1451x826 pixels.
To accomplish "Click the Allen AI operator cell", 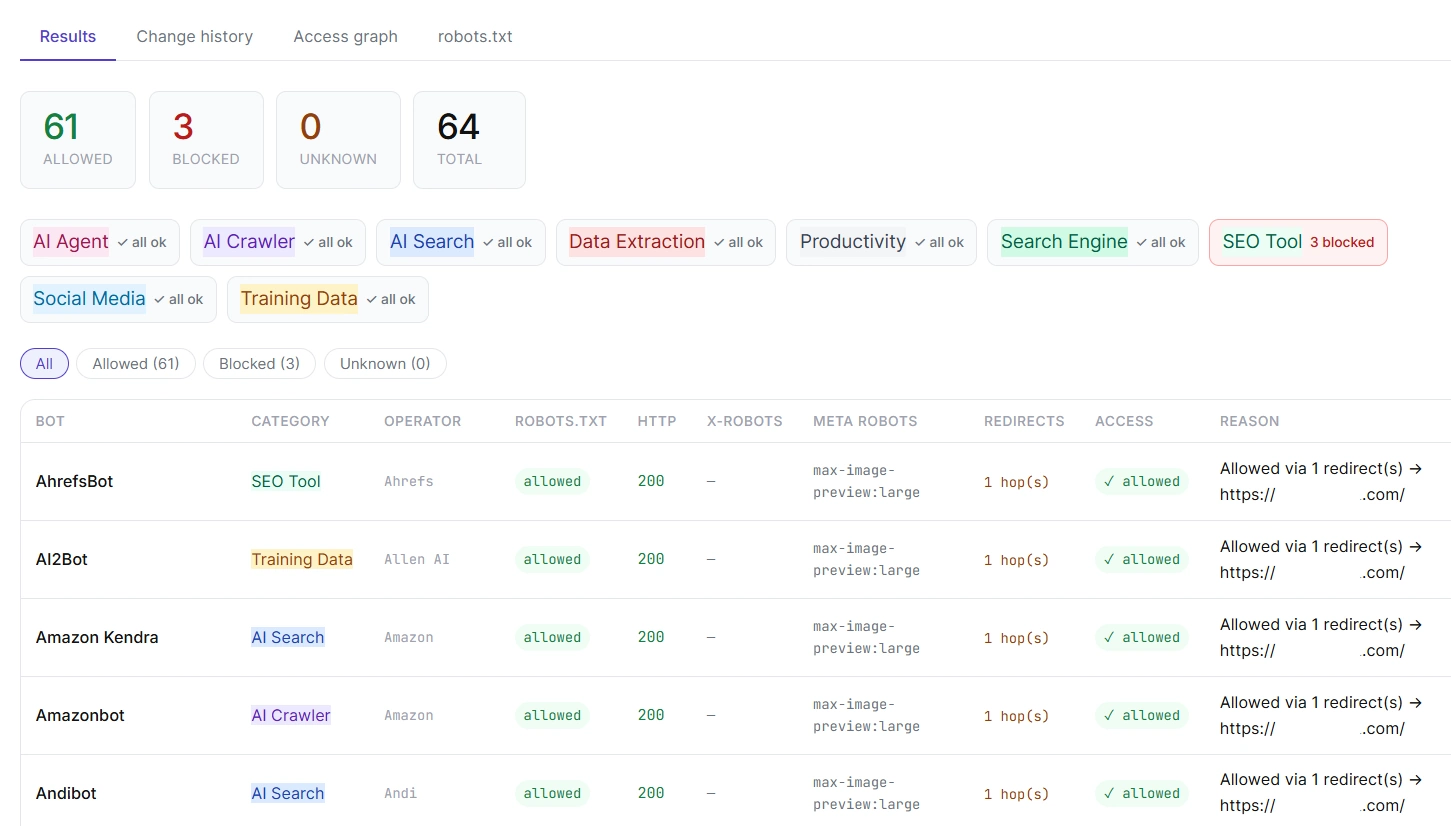I will [417, 559].
